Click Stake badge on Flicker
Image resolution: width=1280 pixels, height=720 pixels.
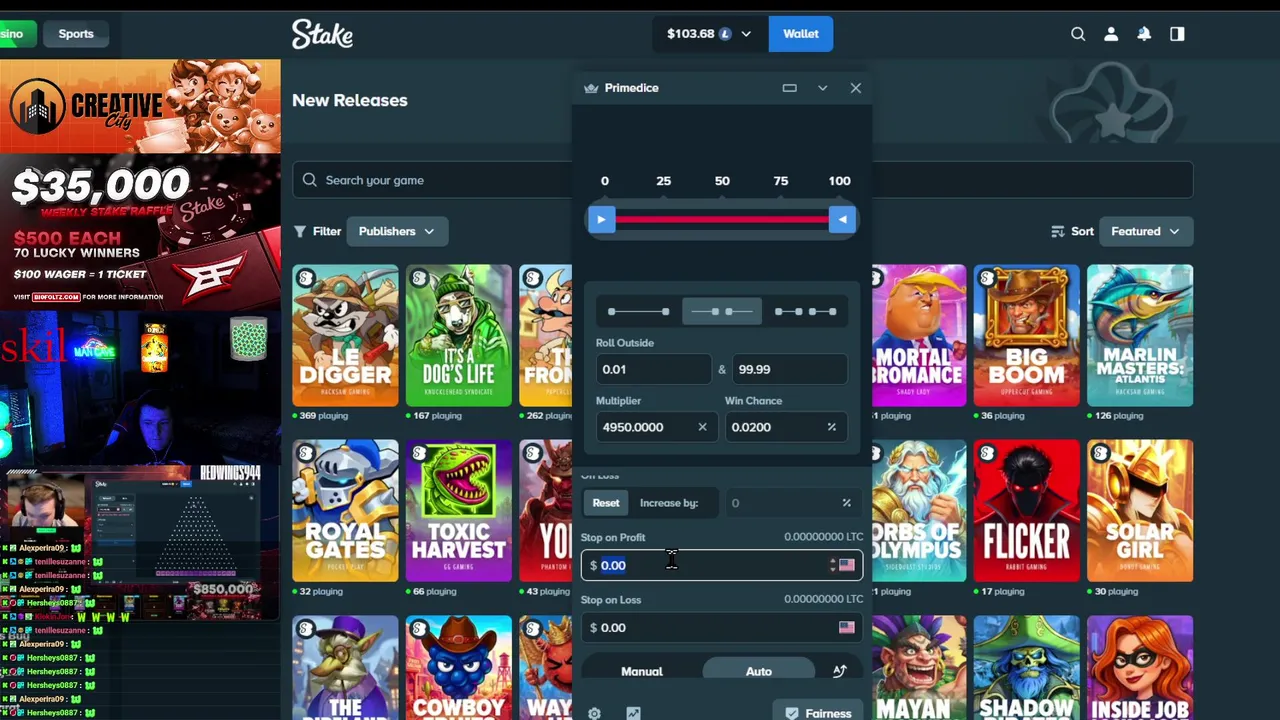click(x=988, y=454)
